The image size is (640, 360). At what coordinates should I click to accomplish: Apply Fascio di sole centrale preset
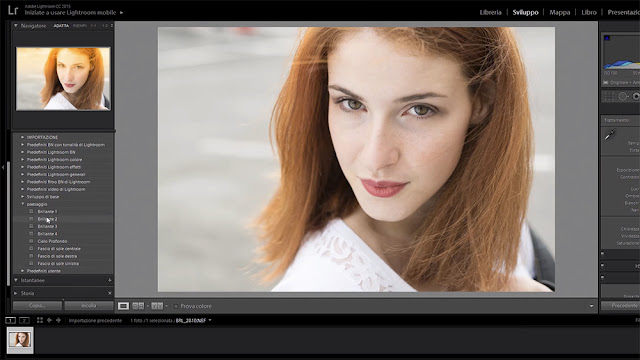(59, 249)
